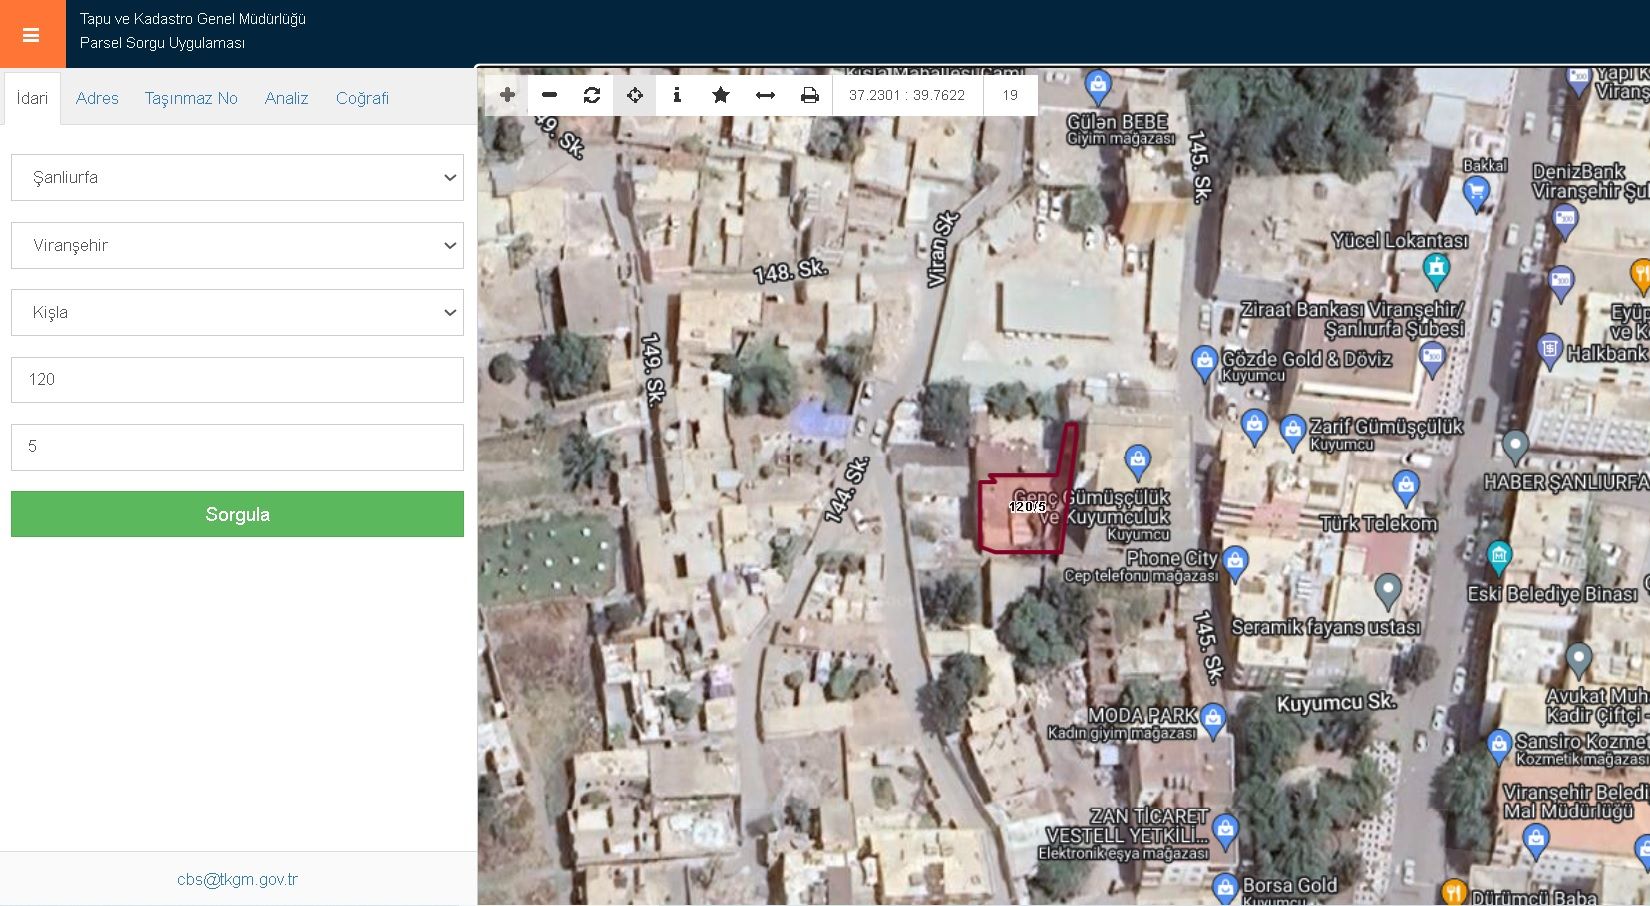Viewport: 1650px width, 906px height.
Task: Select the pan/move crosshair tool
Action: pos(635,95)
